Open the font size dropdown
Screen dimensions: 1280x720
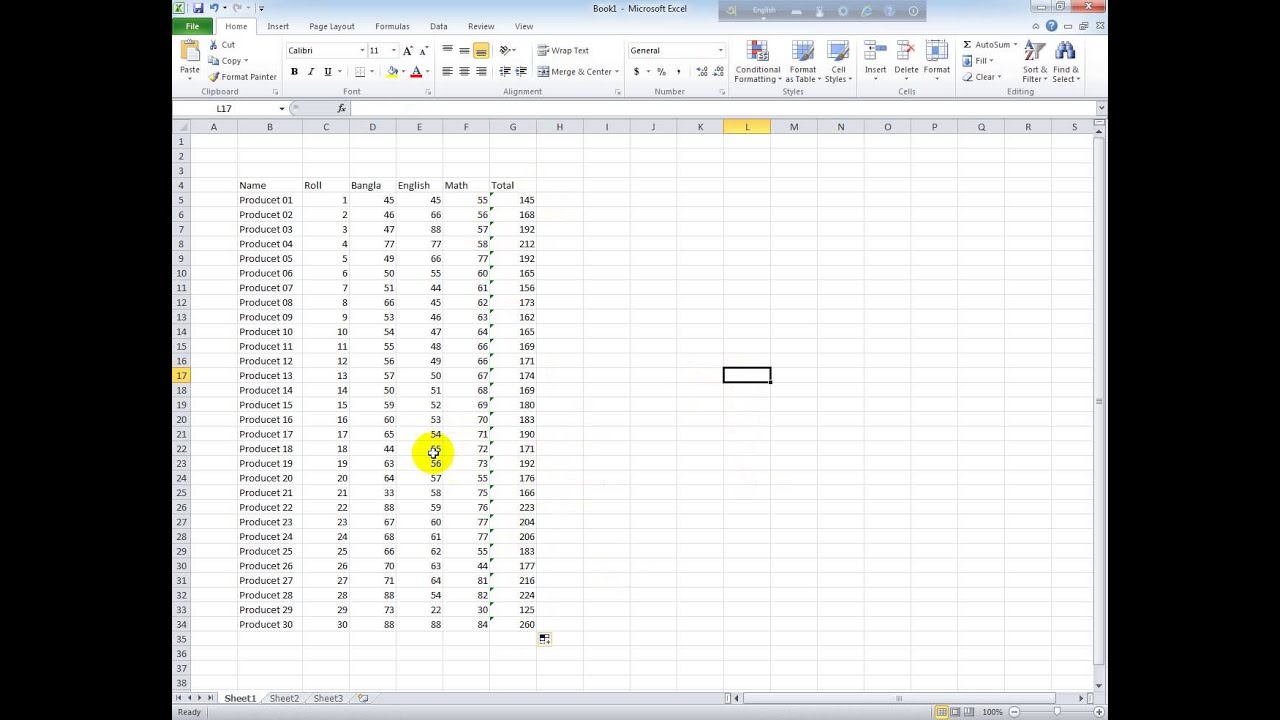[394, 50]
